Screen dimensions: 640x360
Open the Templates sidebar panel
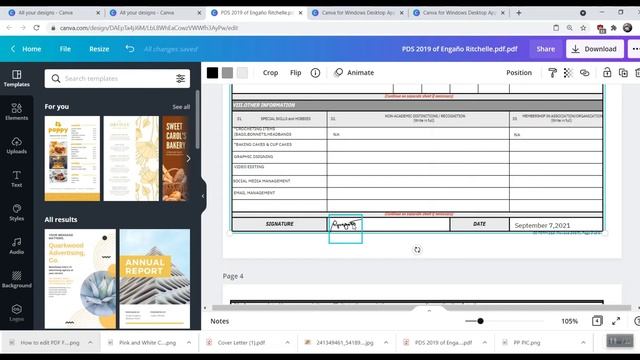tap(16, 78)
